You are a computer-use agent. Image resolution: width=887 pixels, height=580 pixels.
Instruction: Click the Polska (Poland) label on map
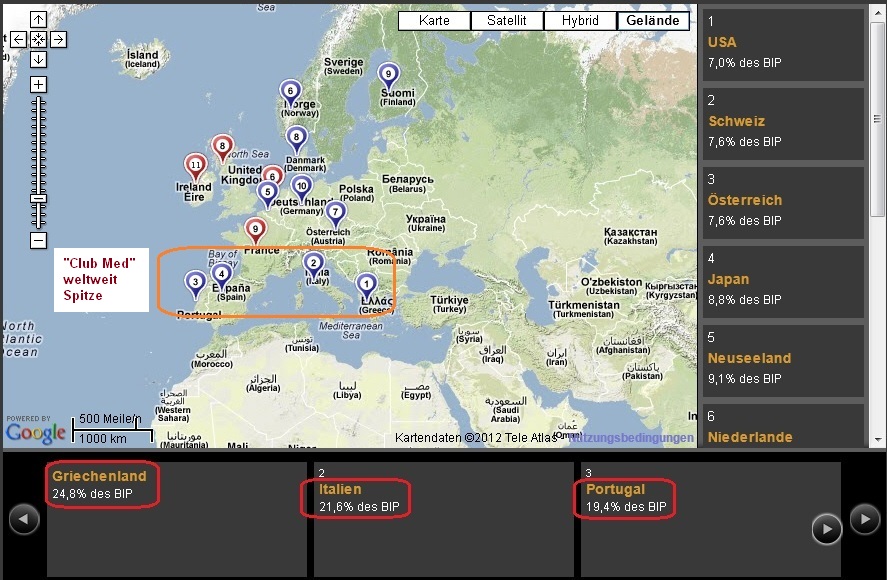pyautogui.click(x=356, y=193)
